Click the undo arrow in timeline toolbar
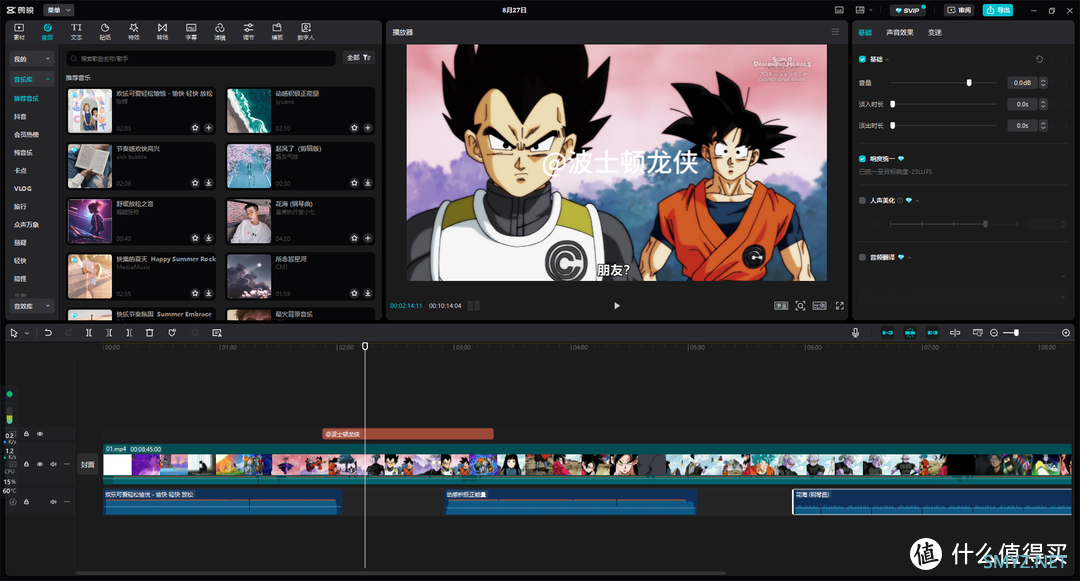 pyautogui.click(x=48, y=332)
